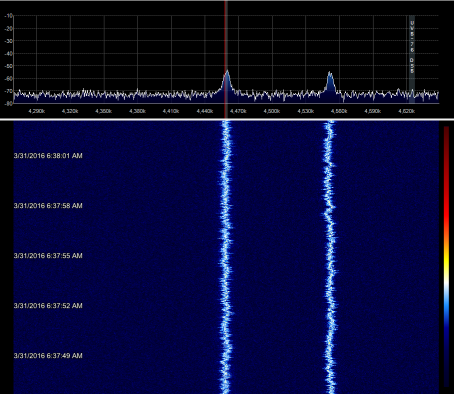Click the "UVB-76 USB" frequency marker band
This screenshot has height=394, width=454.
point(412,59)
